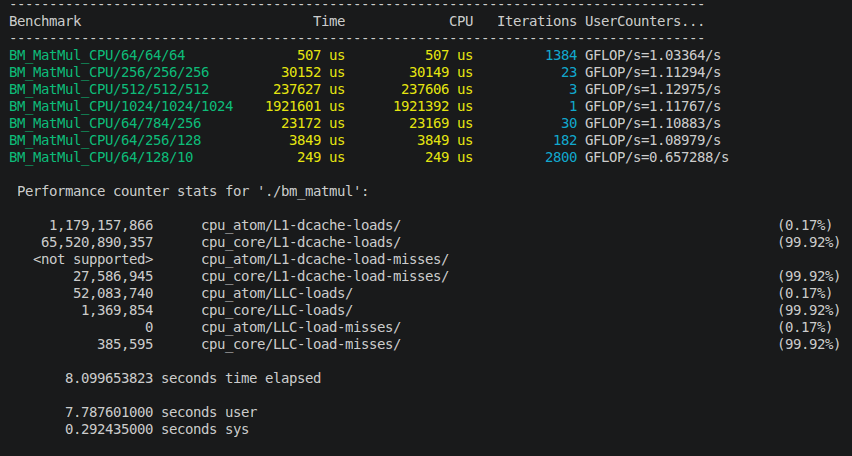
Task: Click the Time value 30152 us
Action: click(313, 72)
